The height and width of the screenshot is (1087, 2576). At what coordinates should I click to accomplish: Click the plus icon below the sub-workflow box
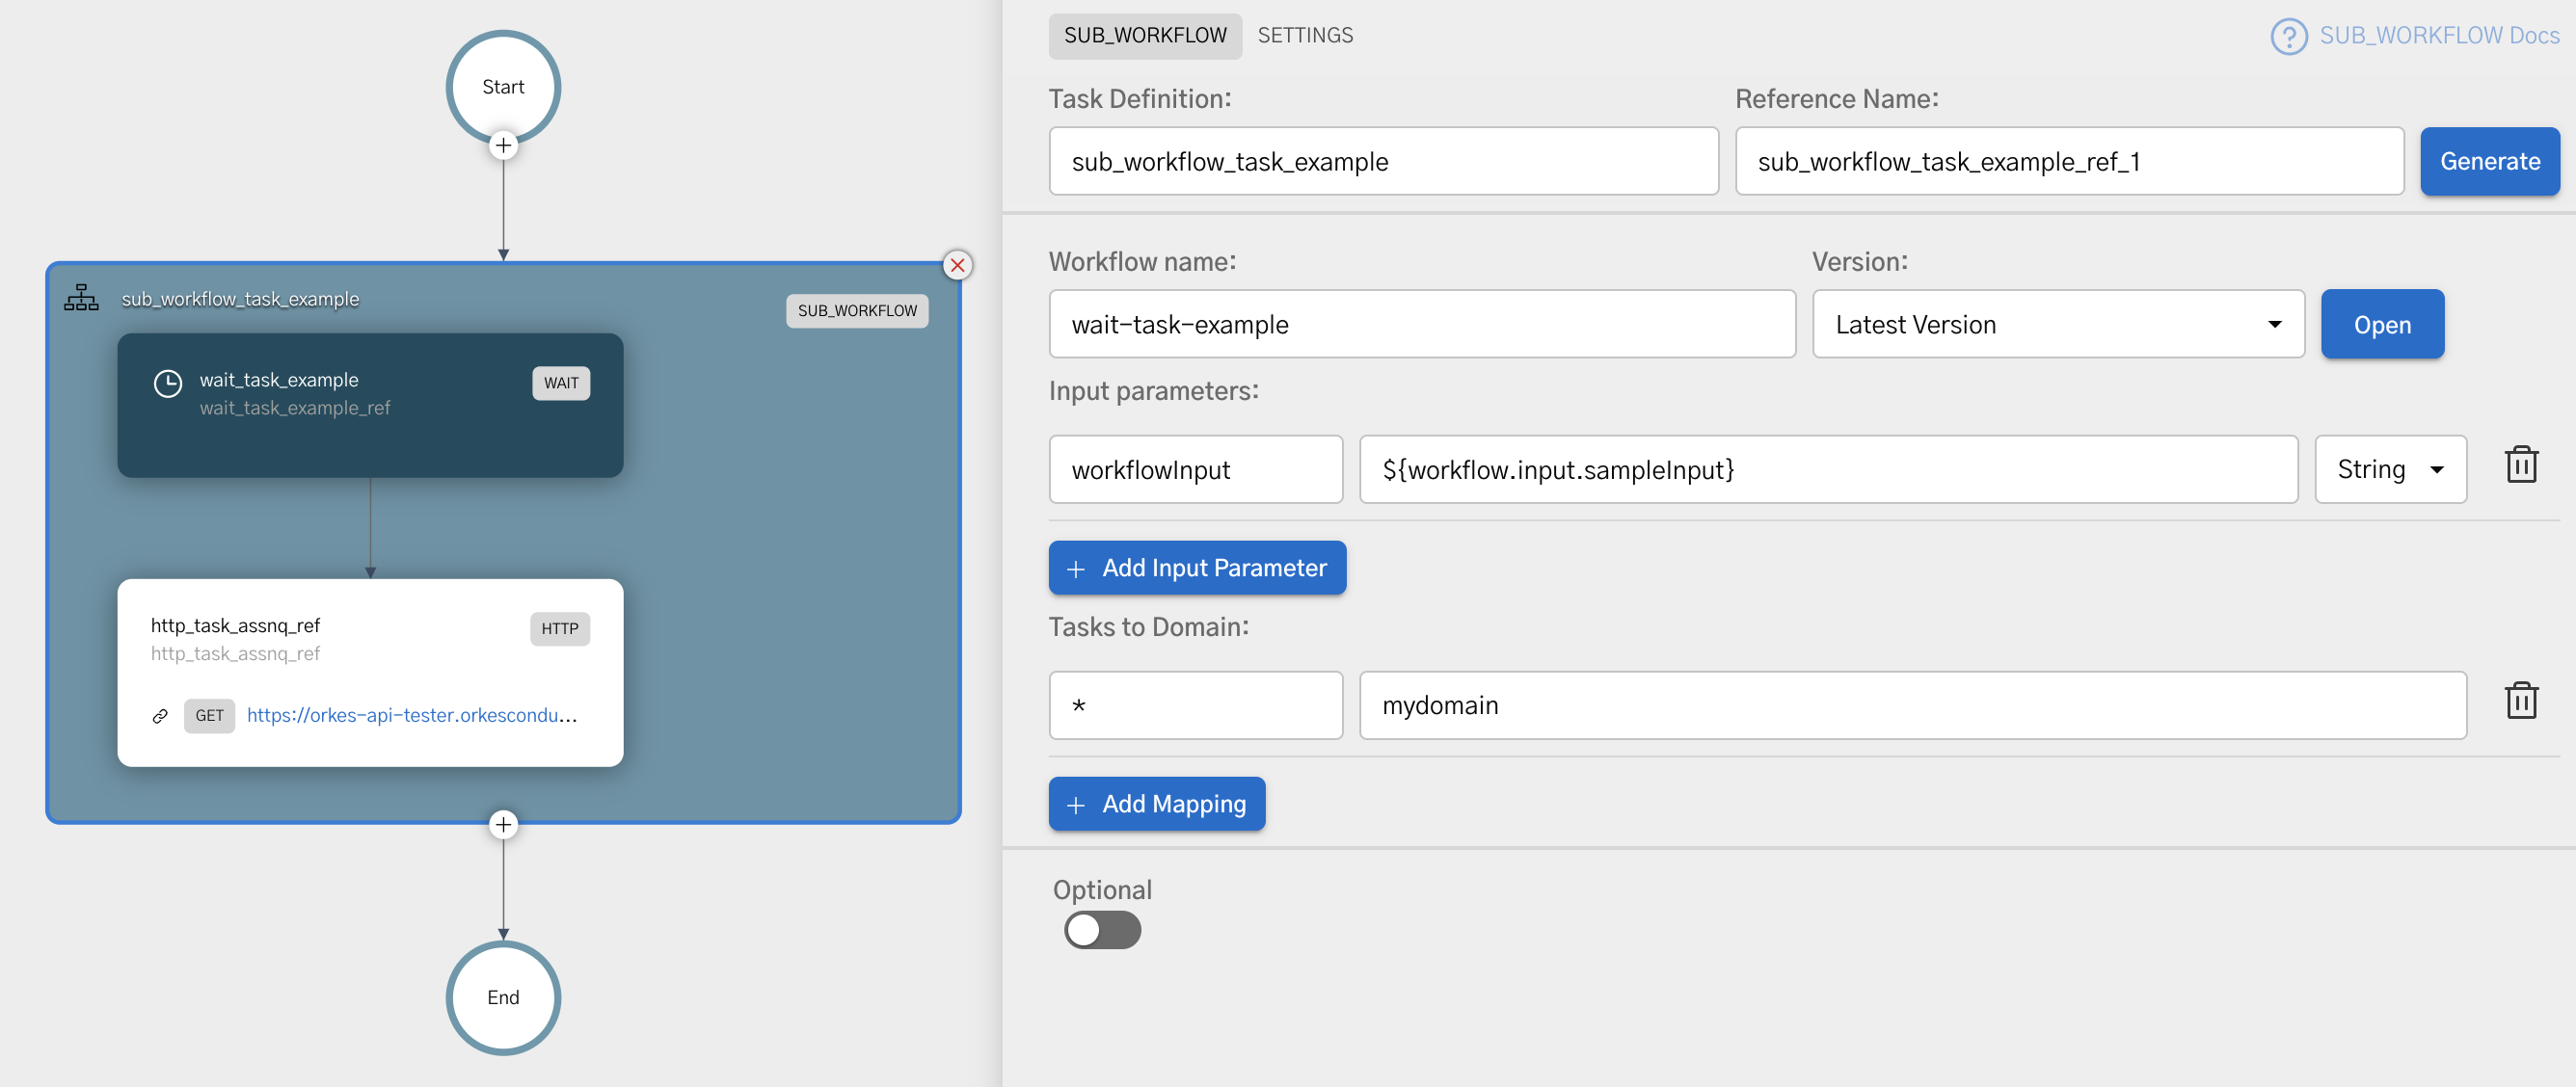pyautogui.click(x=503, y=824)
